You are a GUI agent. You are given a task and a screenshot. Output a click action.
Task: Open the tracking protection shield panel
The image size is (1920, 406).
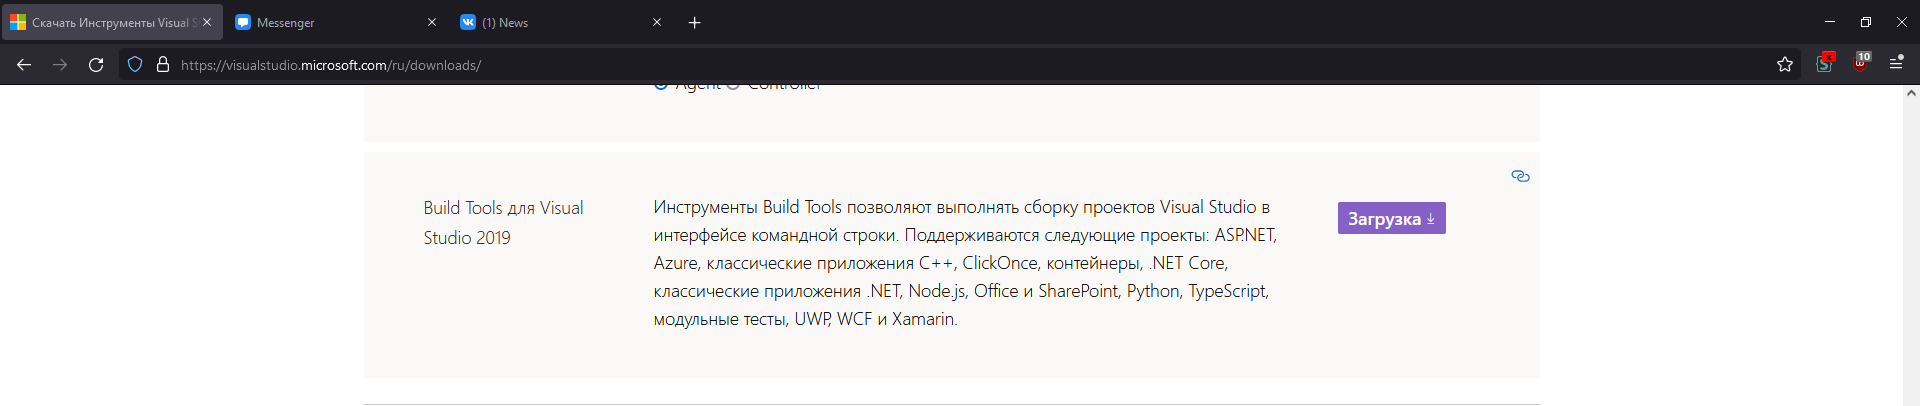pyautogui.click(x=135, y=65)
